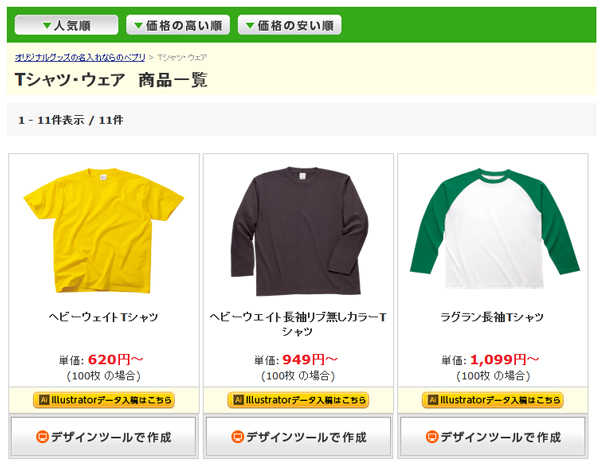600x469 pixels.
Task: Click the Ai icon under the raglan shirt
Action: (x=433, y=400)
